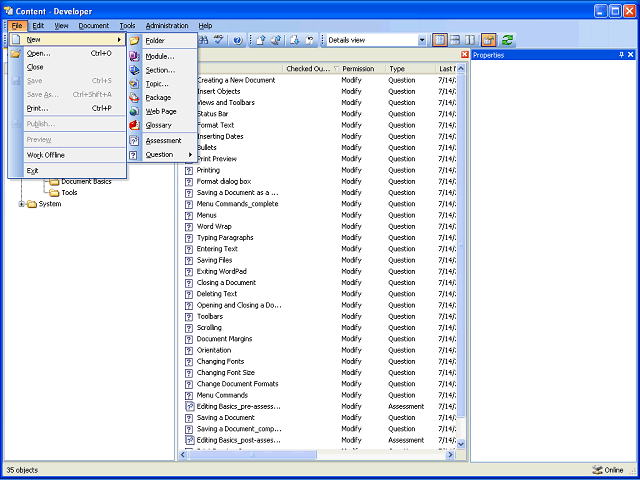
Task: Click sort arrow on Checked Out column
Action: click(x=336, y=69)
